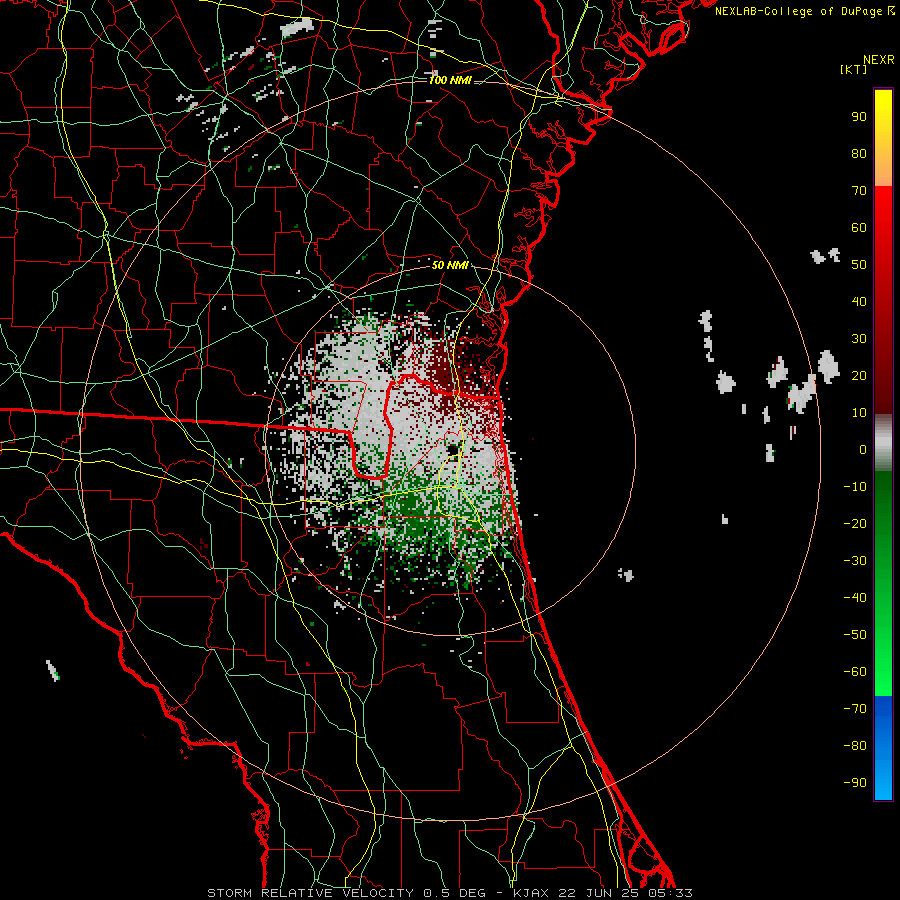900x900 pixels.
Task: Click the -60 value on velocity scale
Action: tap(855, 672)
